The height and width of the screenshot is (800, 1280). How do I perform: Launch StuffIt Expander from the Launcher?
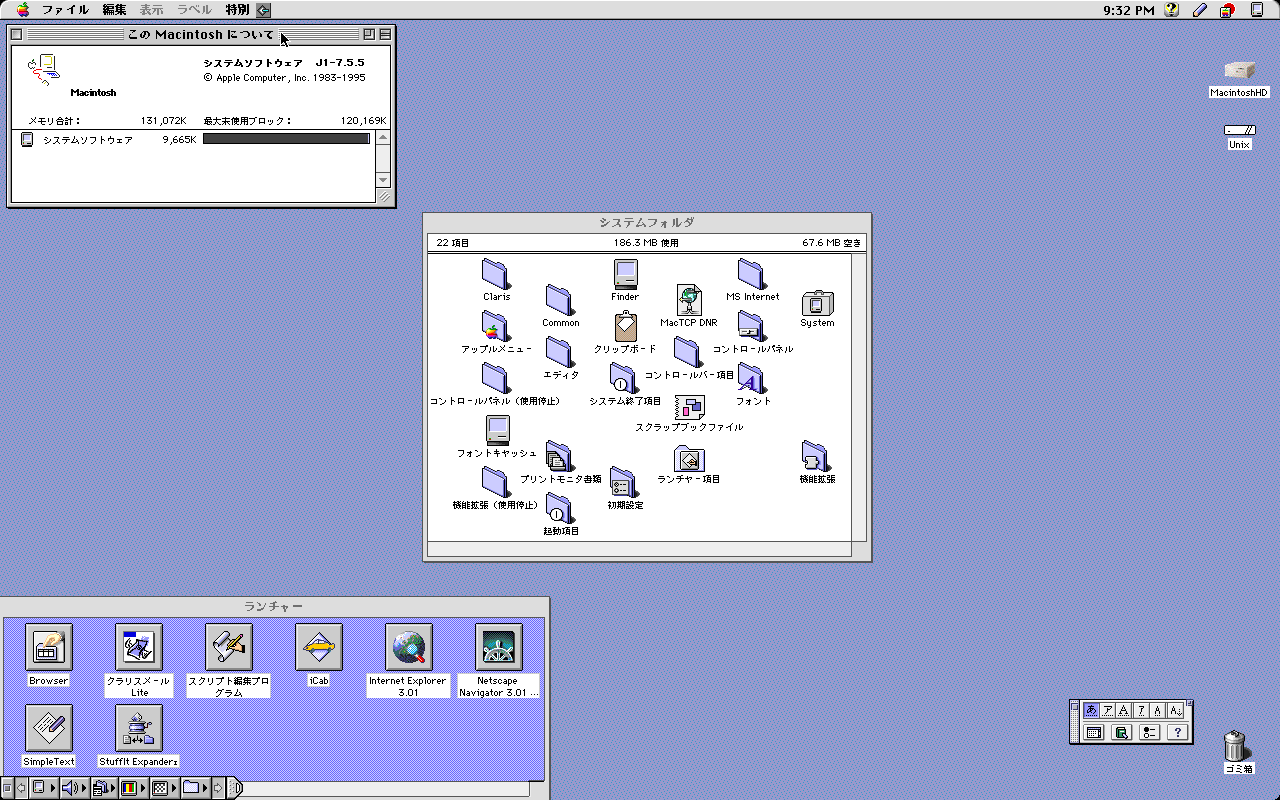click(x=139, y=729)
